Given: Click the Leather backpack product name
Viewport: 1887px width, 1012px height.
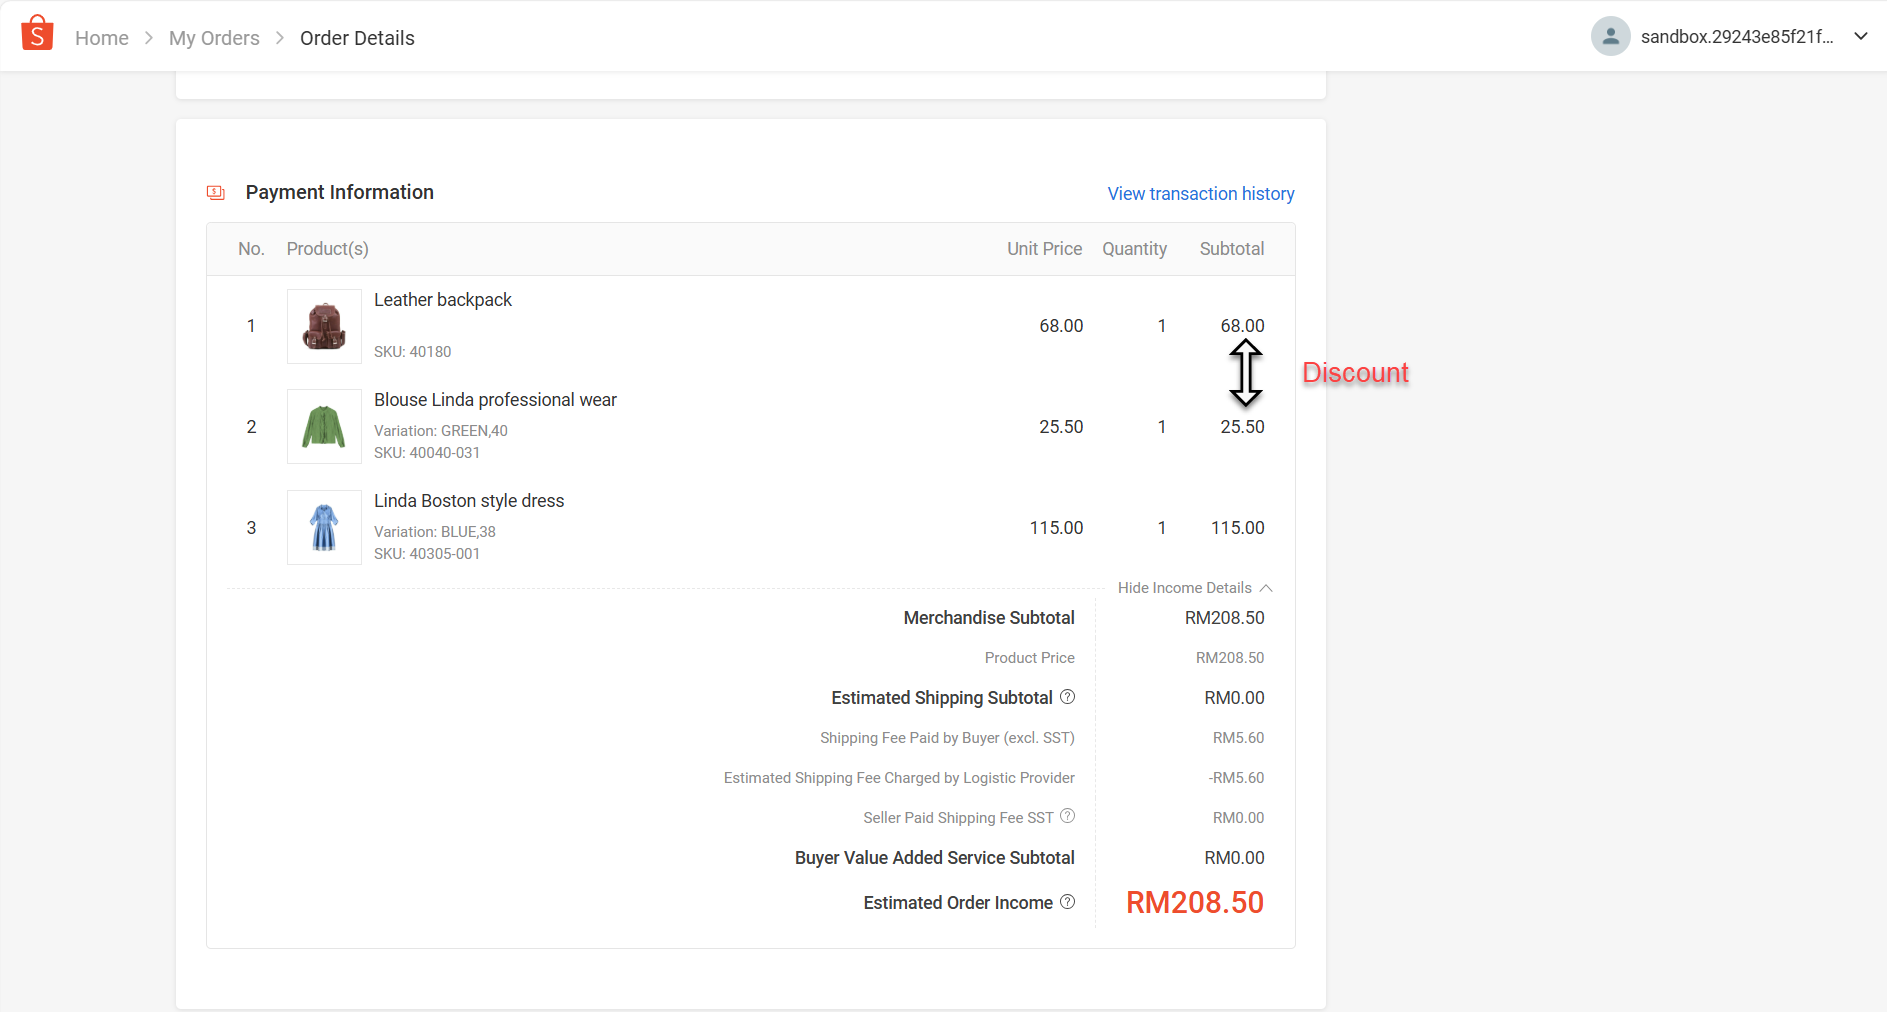Looking at the screenshot, I should (443, 300).
